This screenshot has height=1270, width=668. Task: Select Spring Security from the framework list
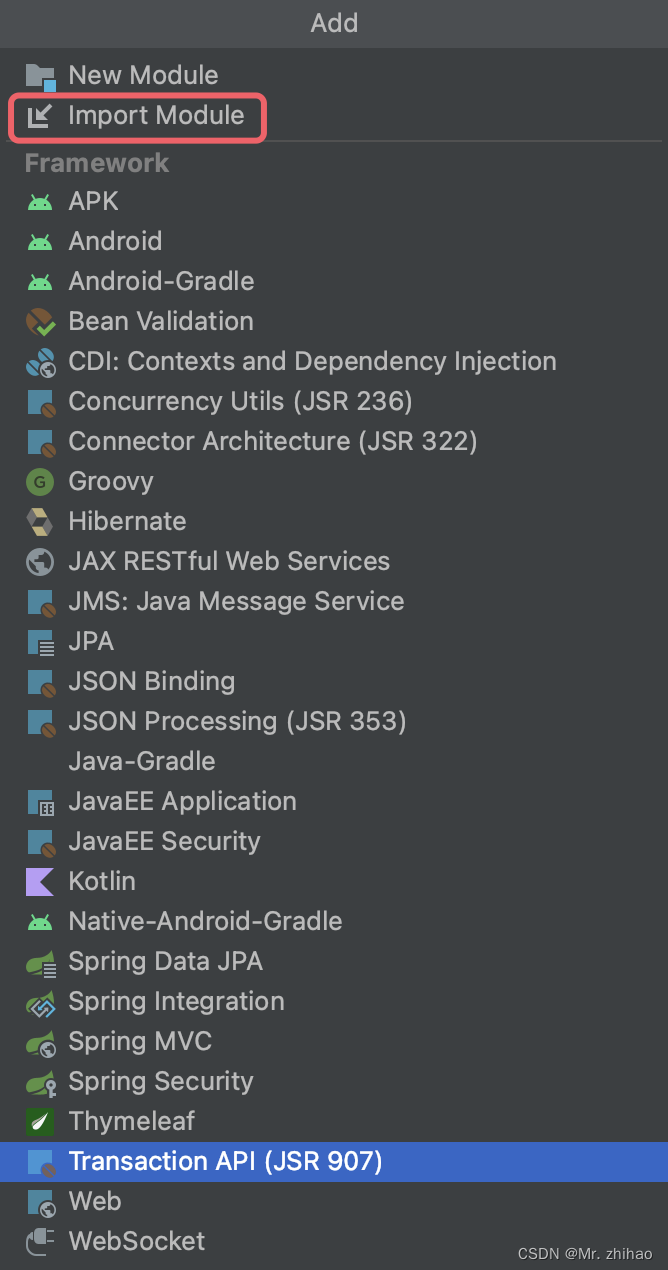click(160, 1081)
